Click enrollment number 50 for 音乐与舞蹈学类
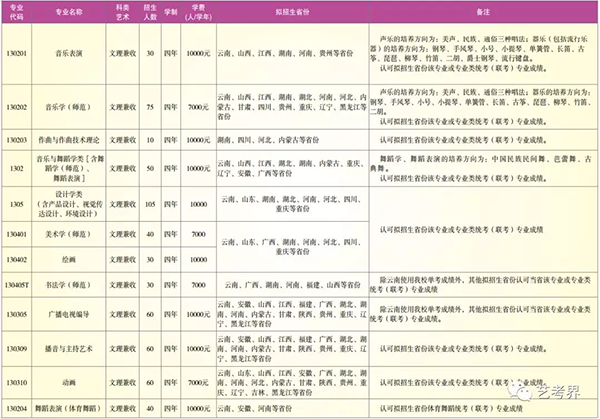The image size is (600, 419). (x=150, y=168)
